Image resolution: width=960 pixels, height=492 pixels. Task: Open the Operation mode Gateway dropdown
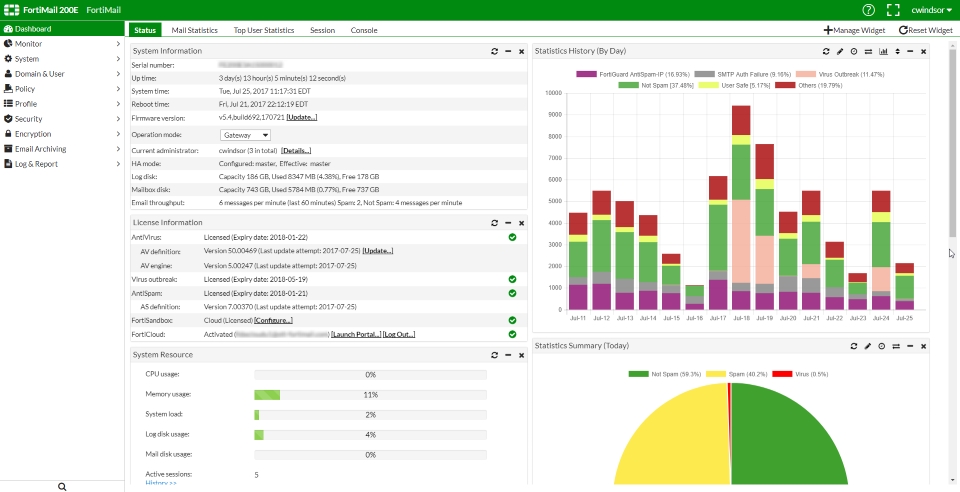click(x=244, y=134)
